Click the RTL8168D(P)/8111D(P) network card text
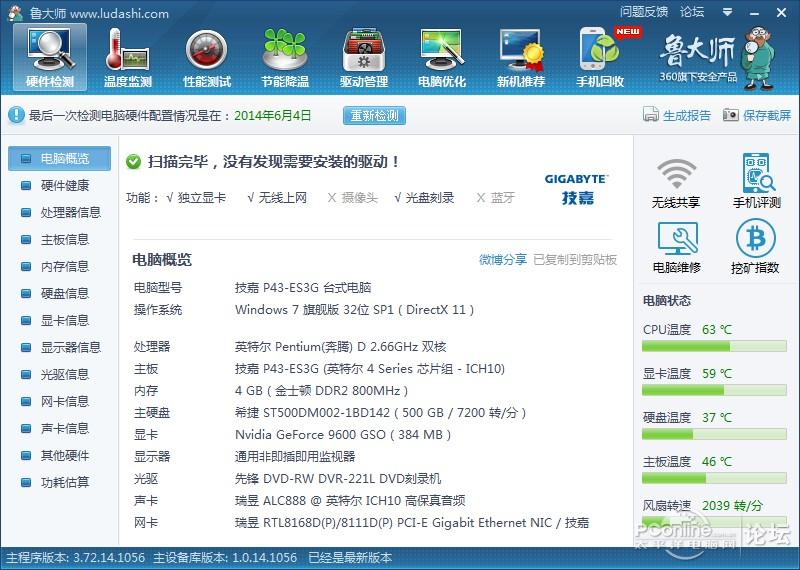 click(x=412, y=523)
